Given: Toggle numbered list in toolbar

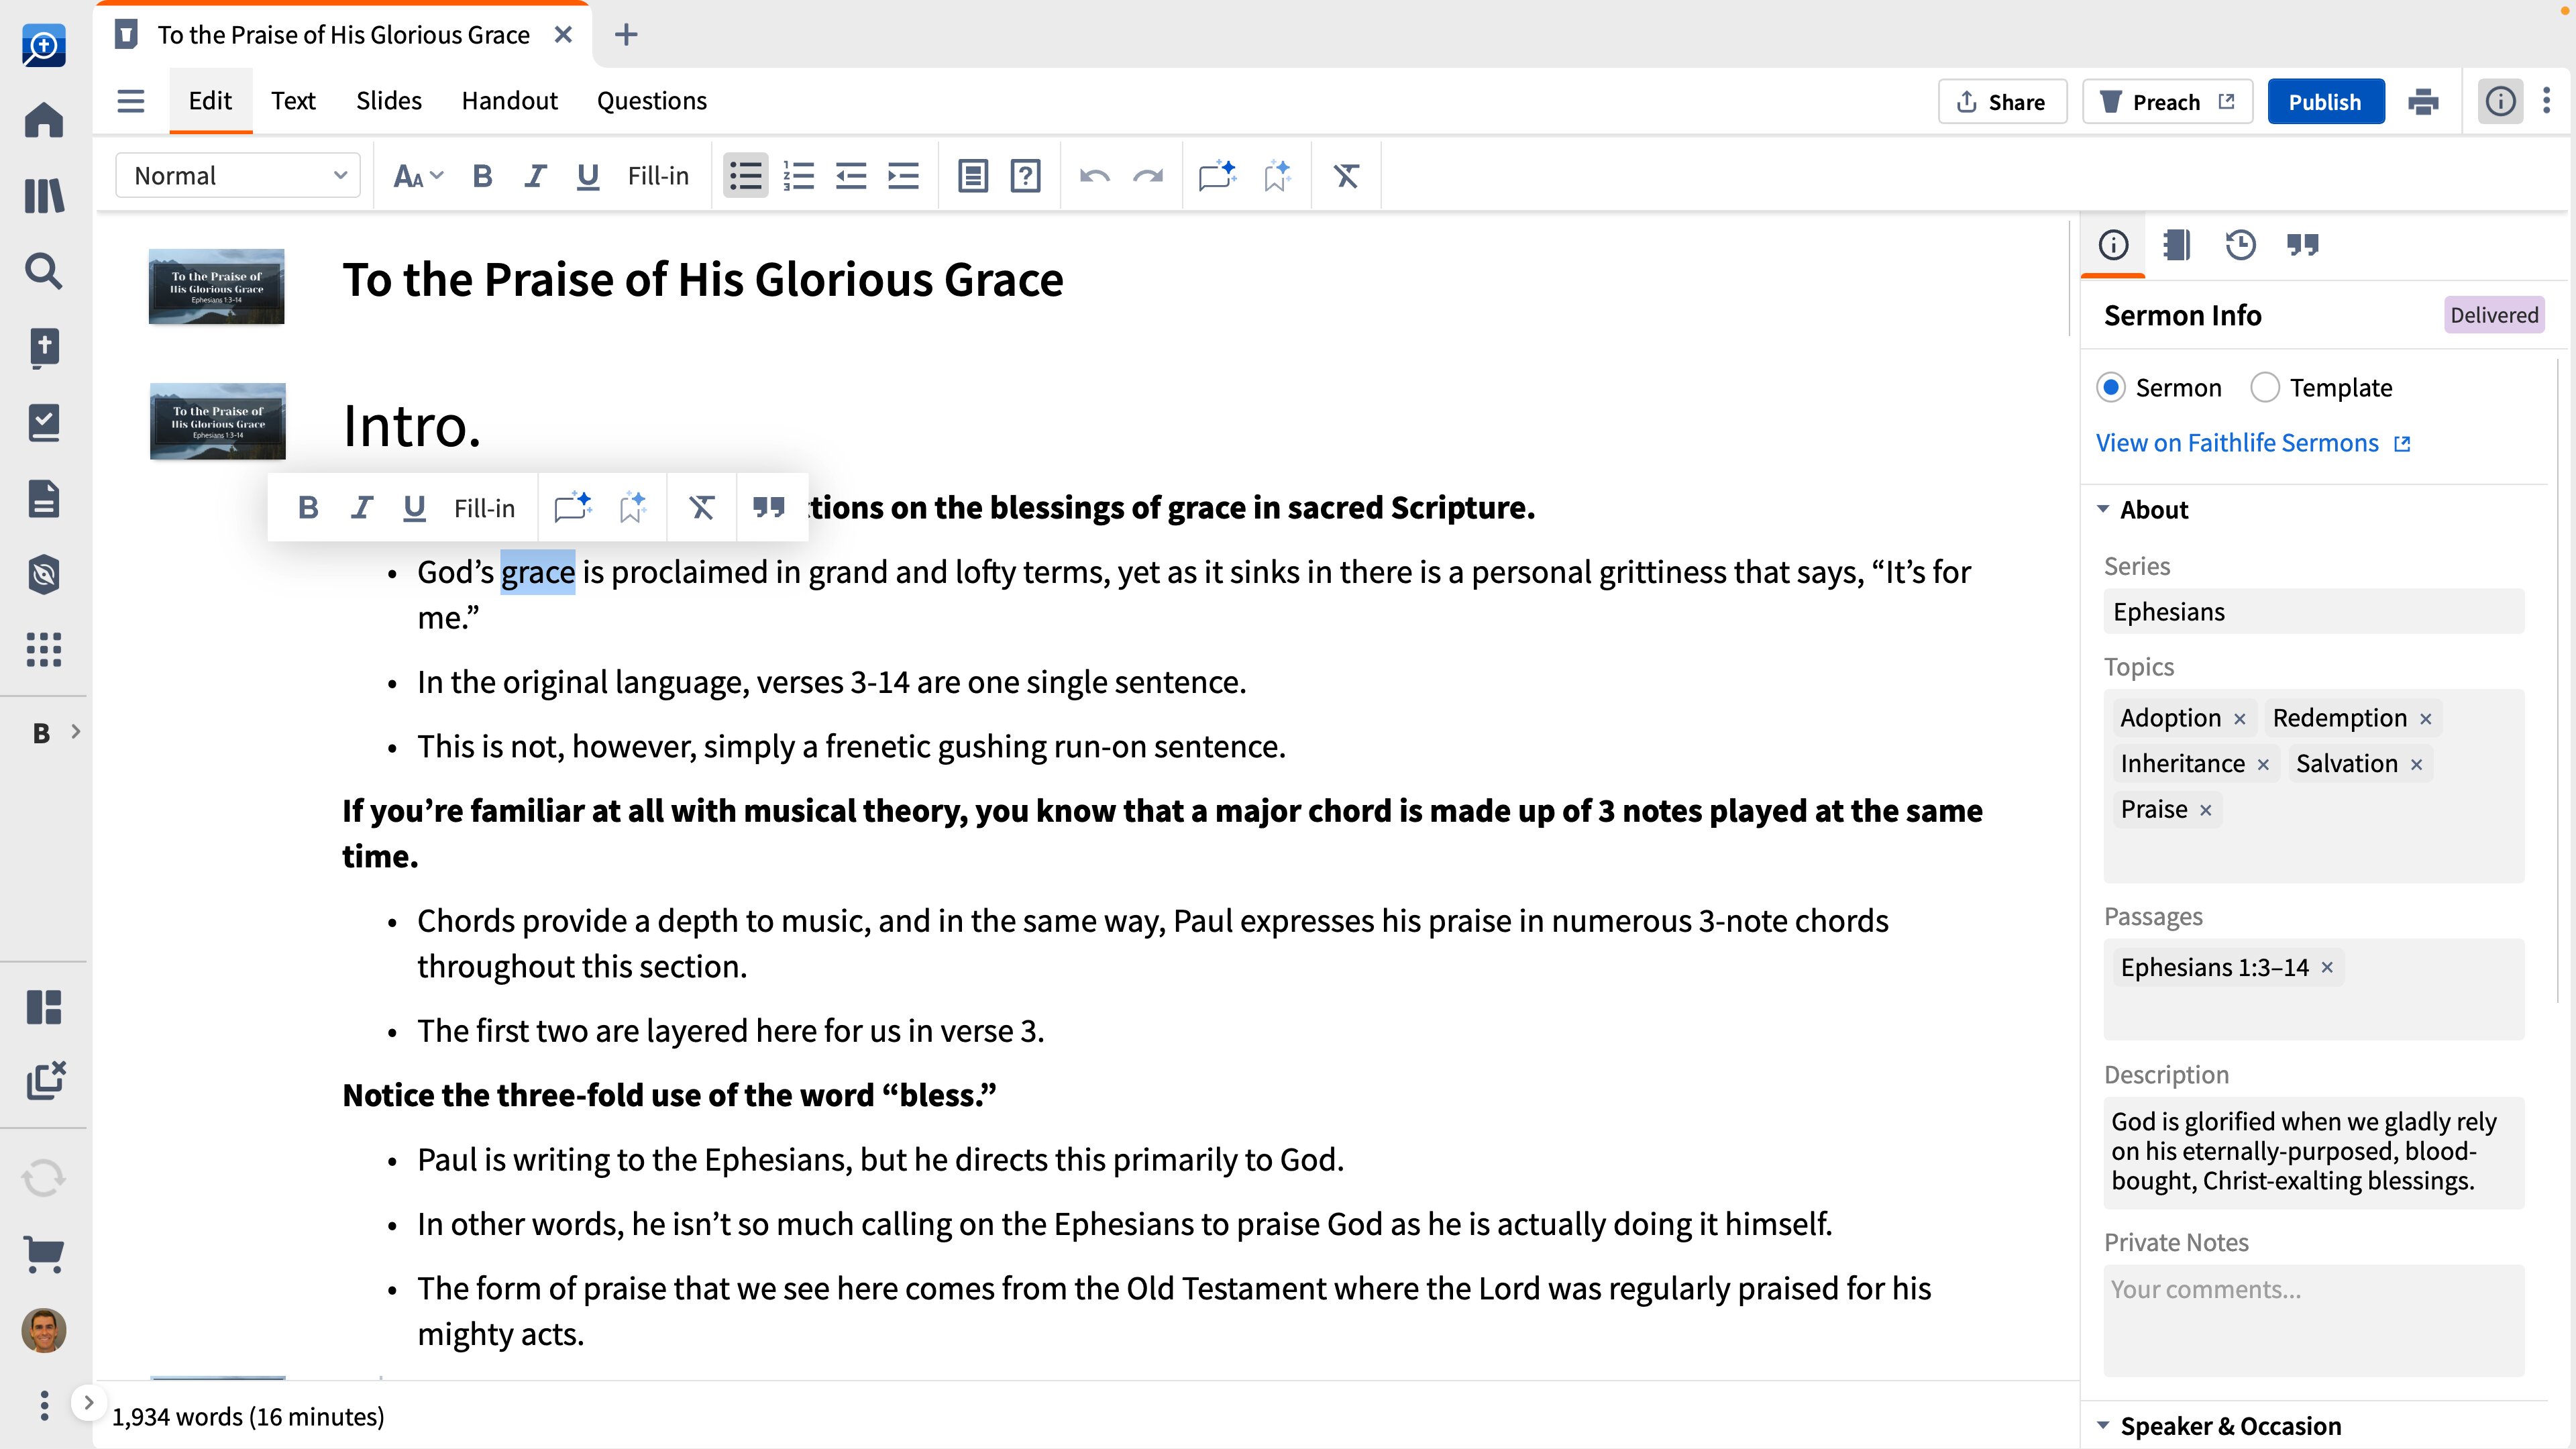Looking at the screenshot, I should [798, 176].
